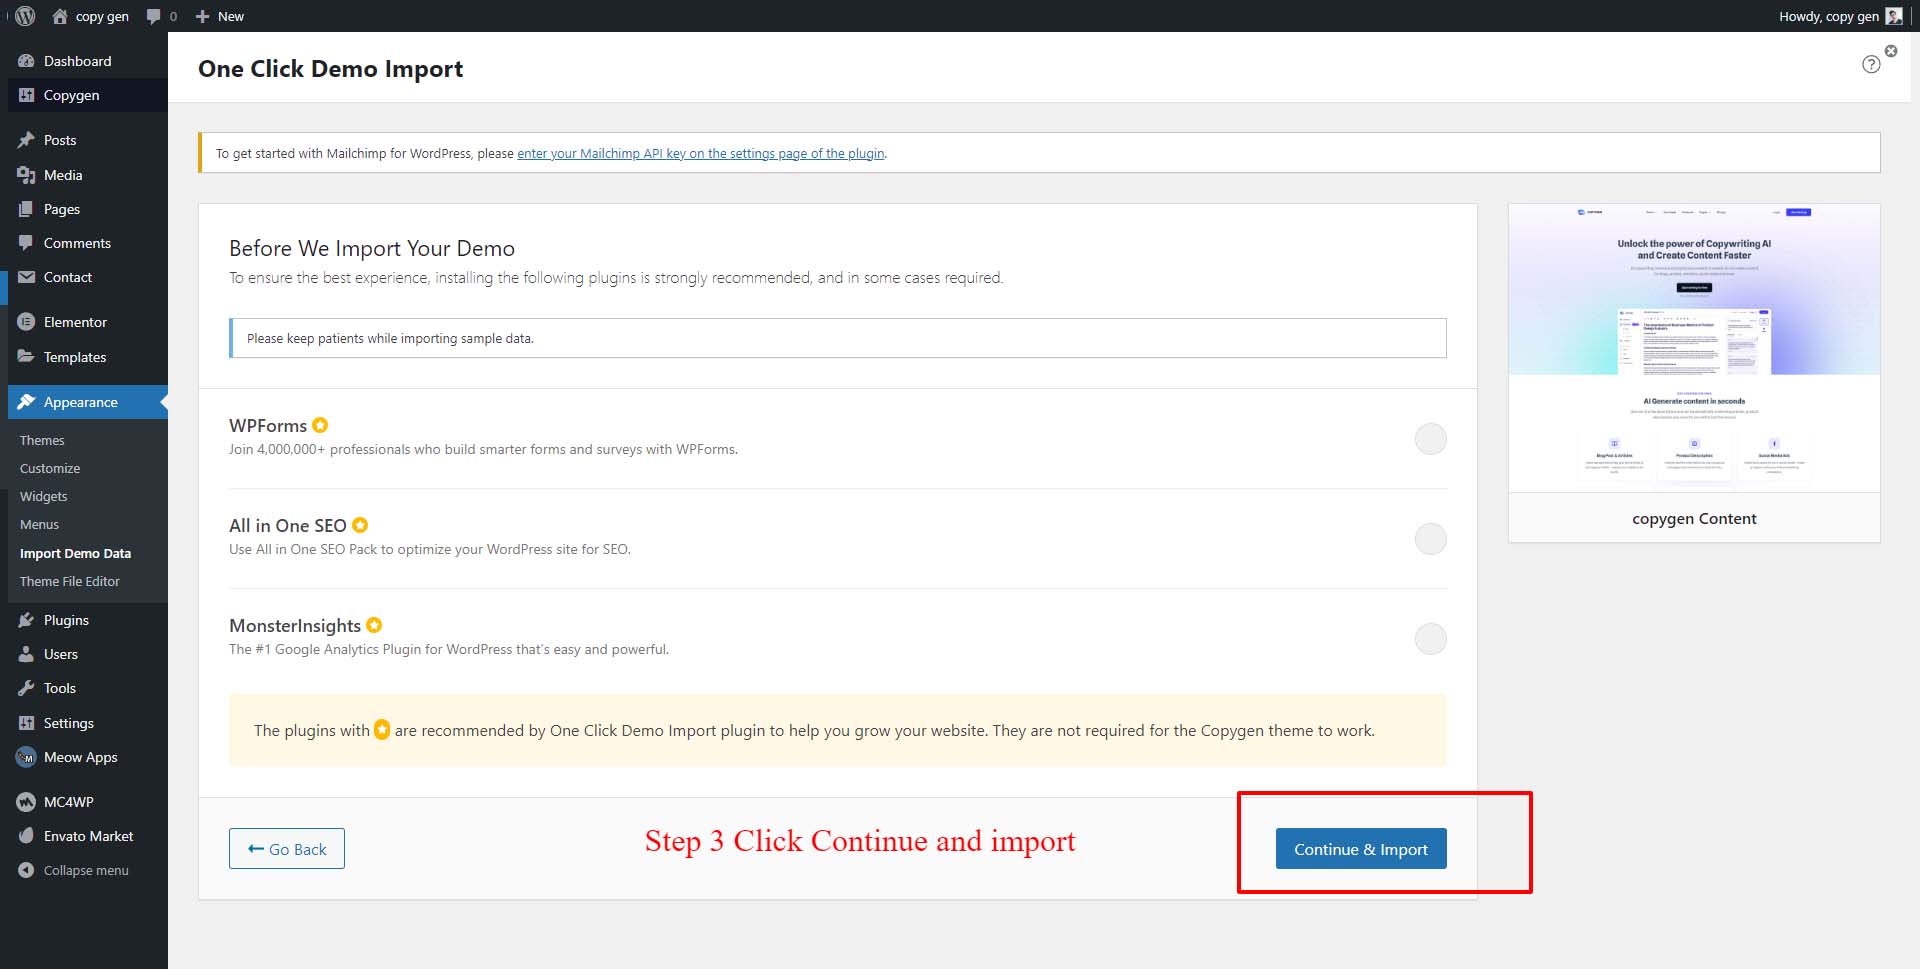Click the Envato Market menu label
The image size is (1920, 969).
pyautogui.click(x=89, y=836)
